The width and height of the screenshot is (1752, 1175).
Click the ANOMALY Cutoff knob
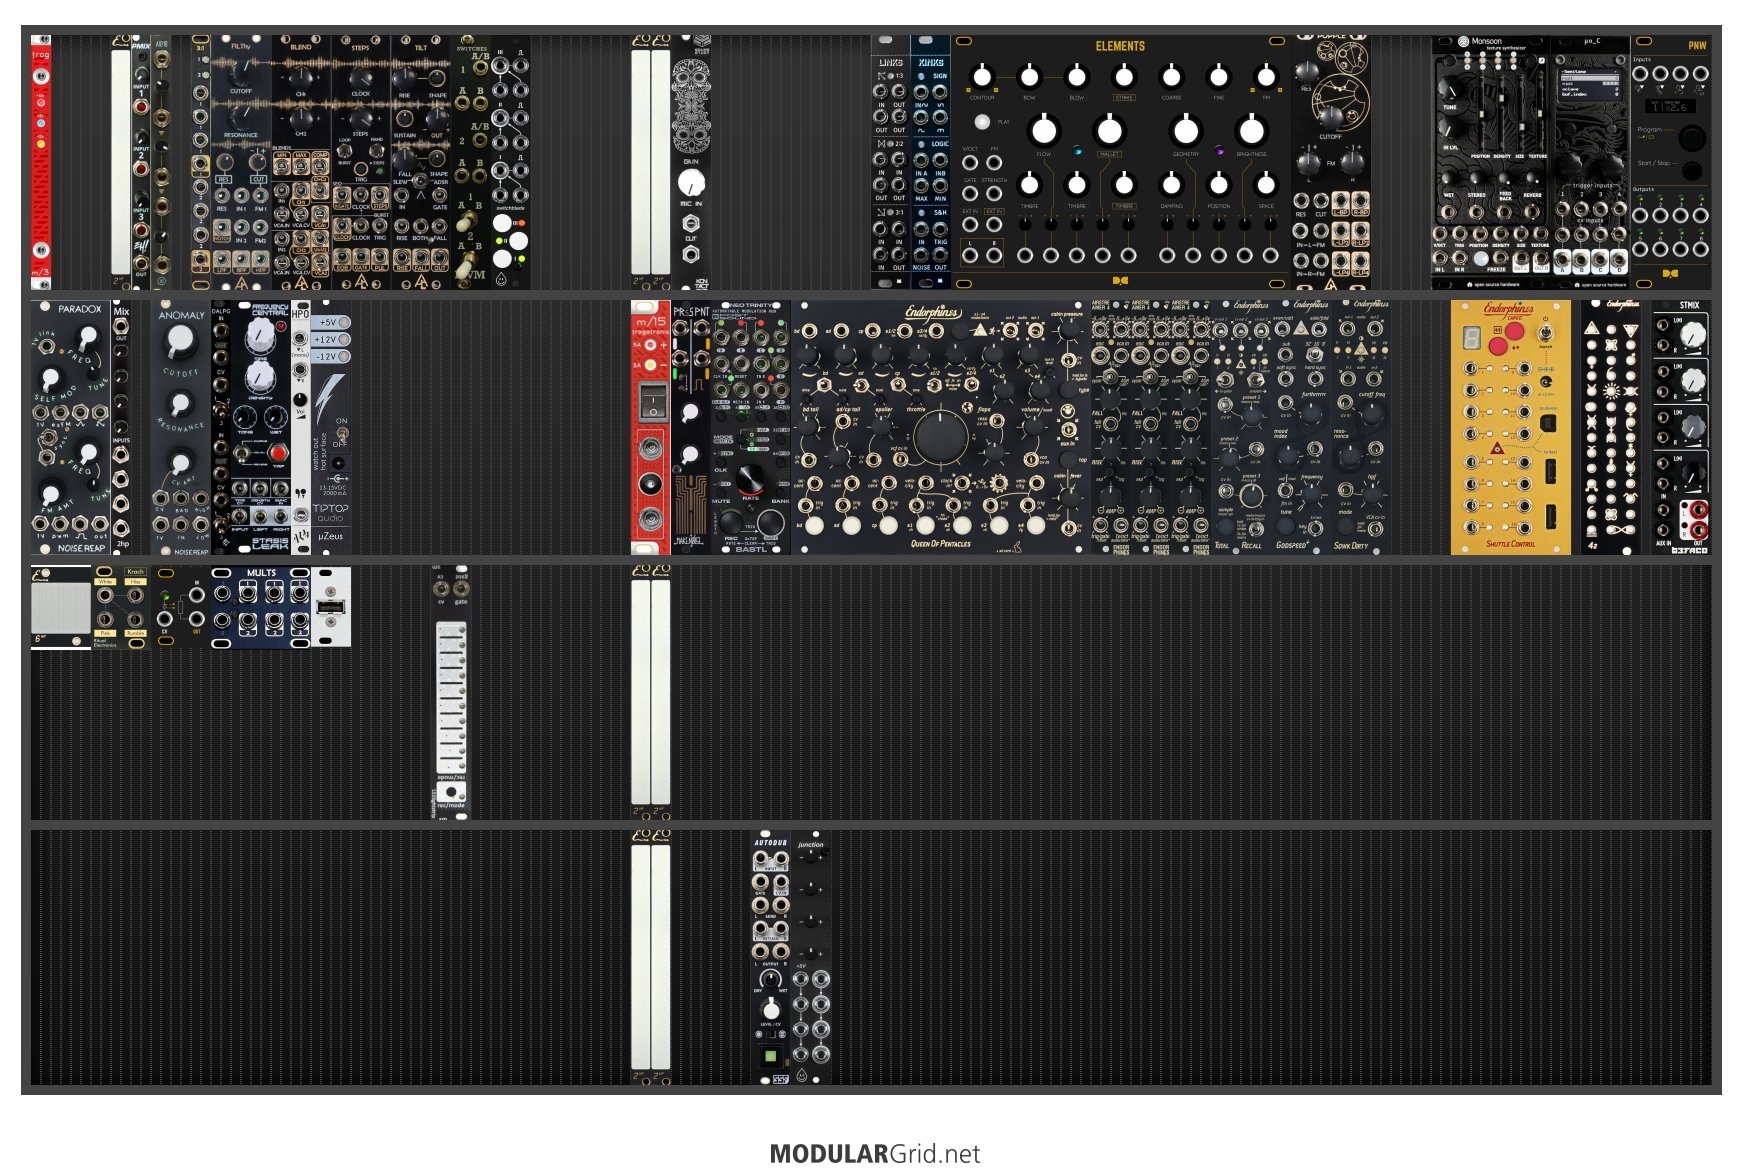[180, 341]
